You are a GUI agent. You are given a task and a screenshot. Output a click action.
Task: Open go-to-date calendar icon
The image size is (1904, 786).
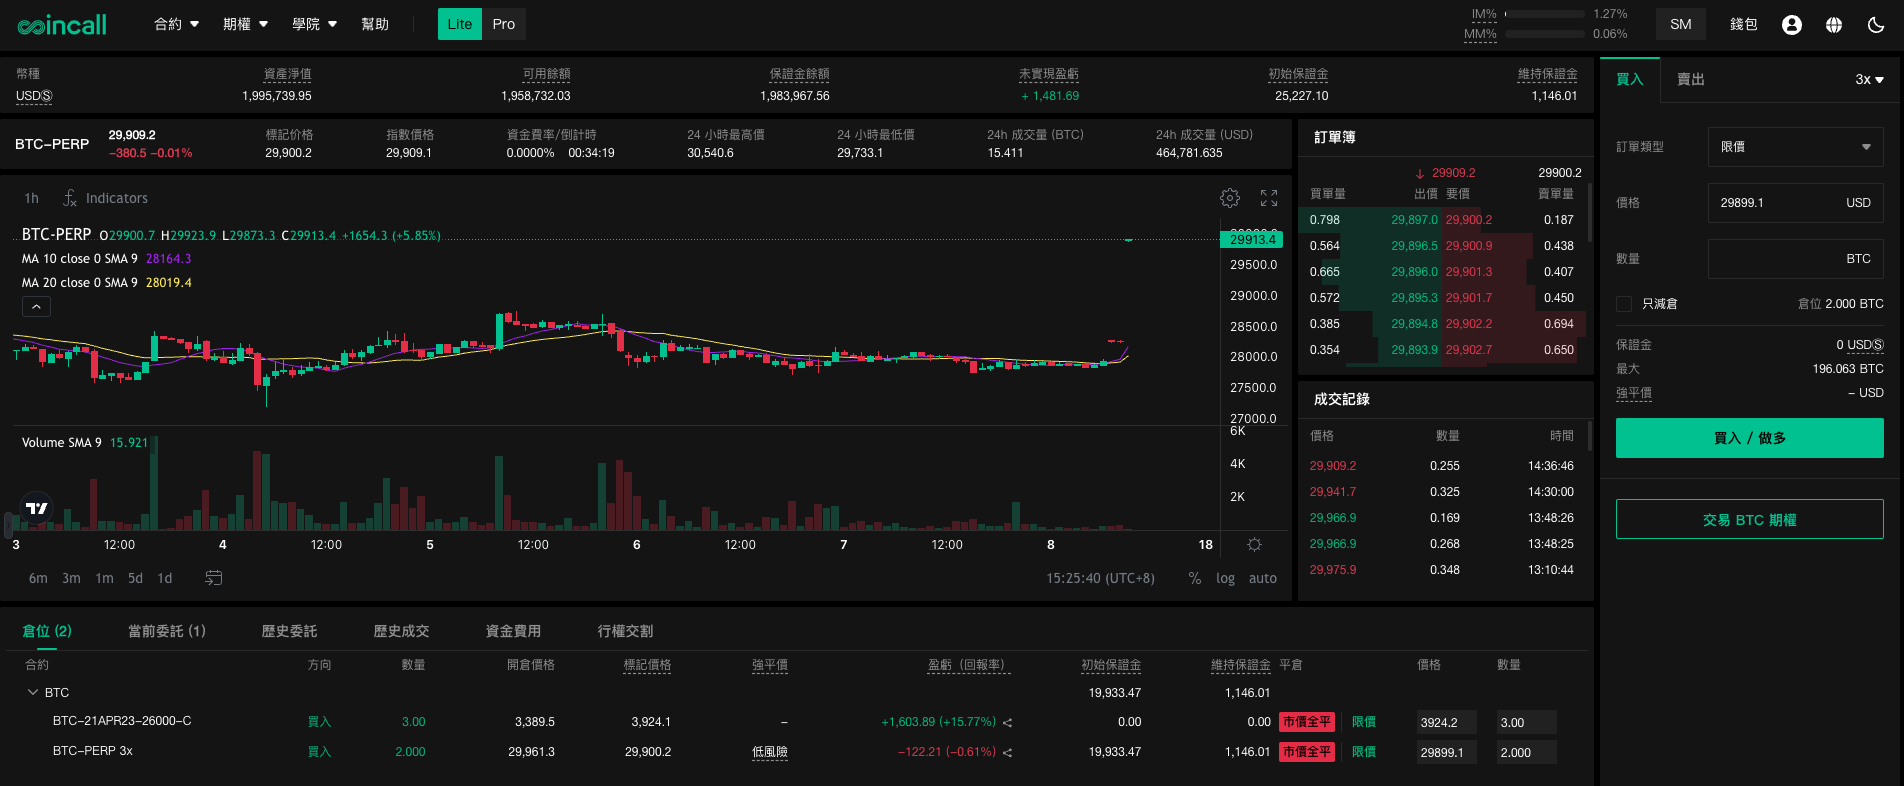(x=213, y=578)
